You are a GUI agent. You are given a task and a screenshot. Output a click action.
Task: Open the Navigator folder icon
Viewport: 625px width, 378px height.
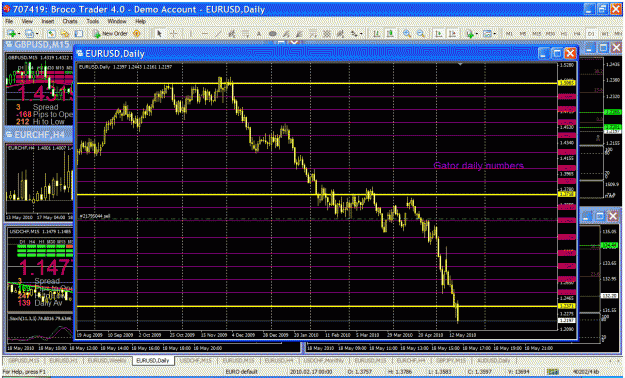coord(65,34)
